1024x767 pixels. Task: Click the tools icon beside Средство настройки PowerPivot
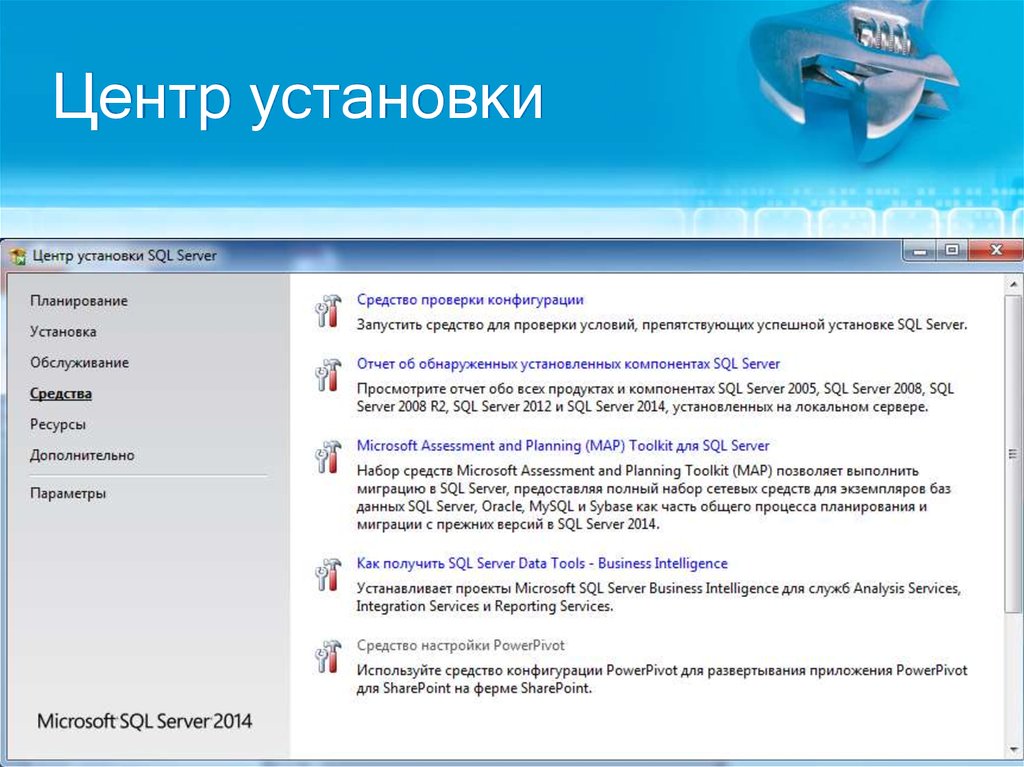click(328, 657)
